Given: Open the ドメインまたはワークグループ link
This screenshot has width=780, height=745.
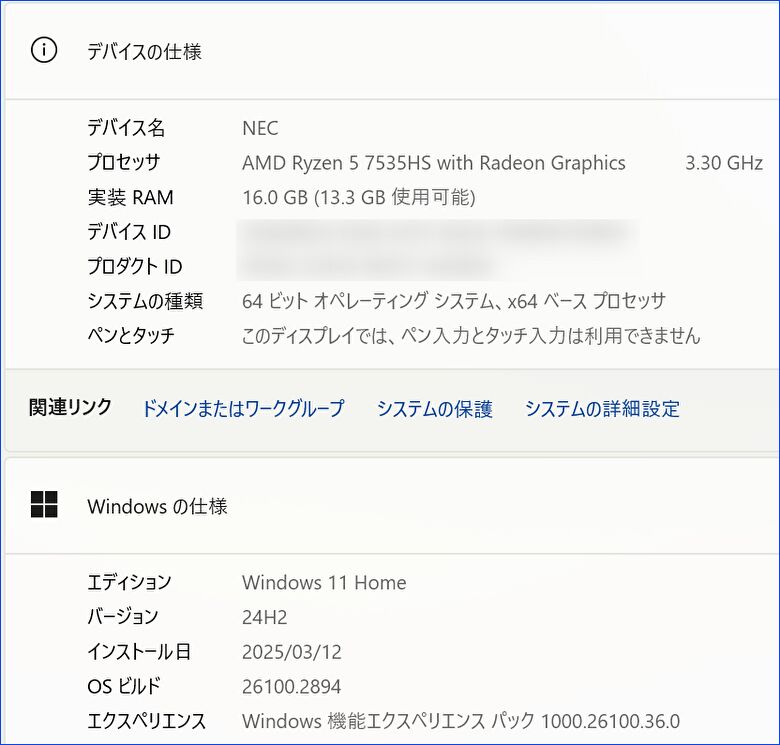Looking at the screenshot, I should [x=243, y=408].
